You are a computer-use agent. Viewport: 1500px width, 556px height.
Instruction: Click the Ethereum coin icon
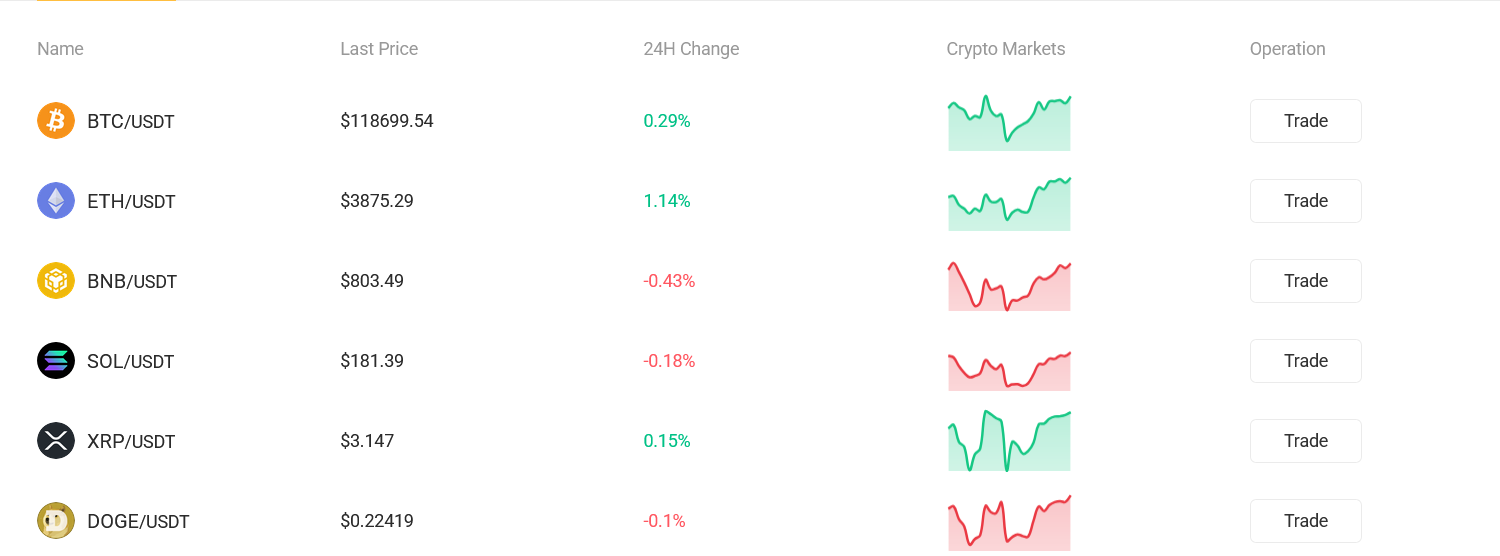[56, 201]
